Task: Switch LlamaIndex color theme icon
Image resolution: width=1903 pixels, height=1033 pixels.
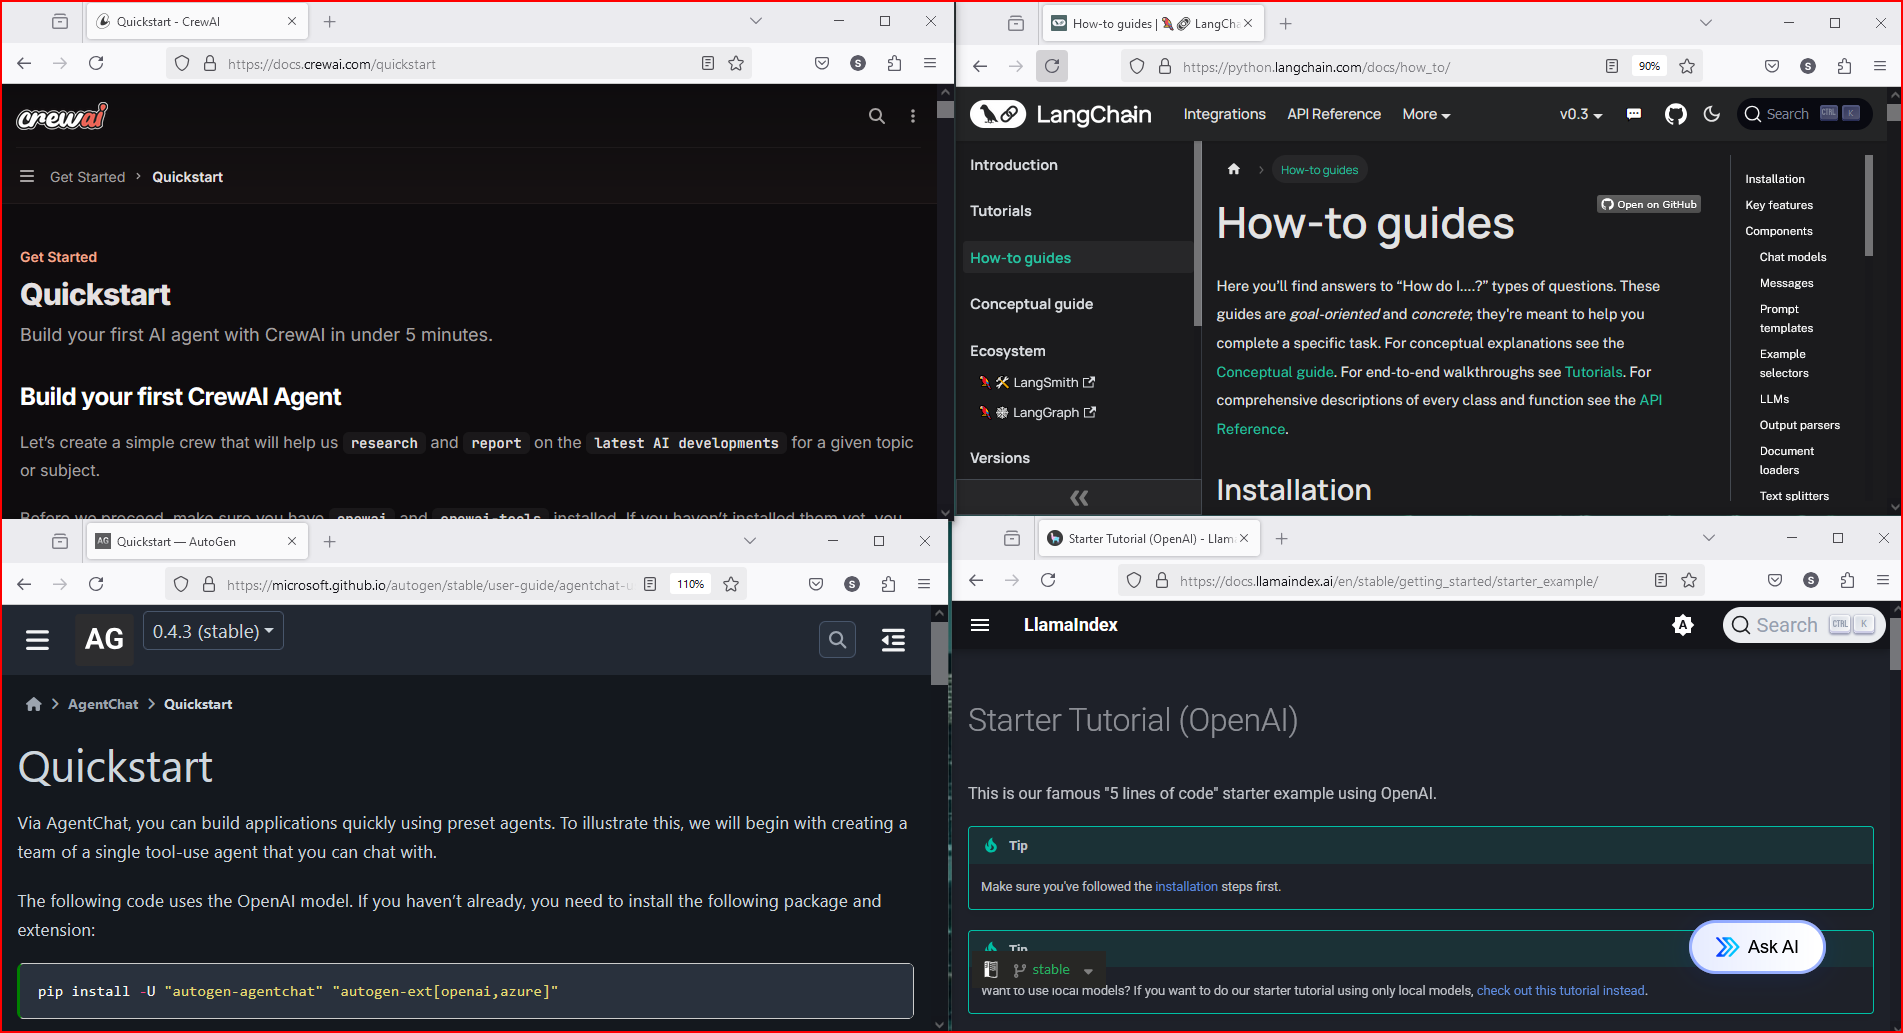Action: [x=1682, y=625]
